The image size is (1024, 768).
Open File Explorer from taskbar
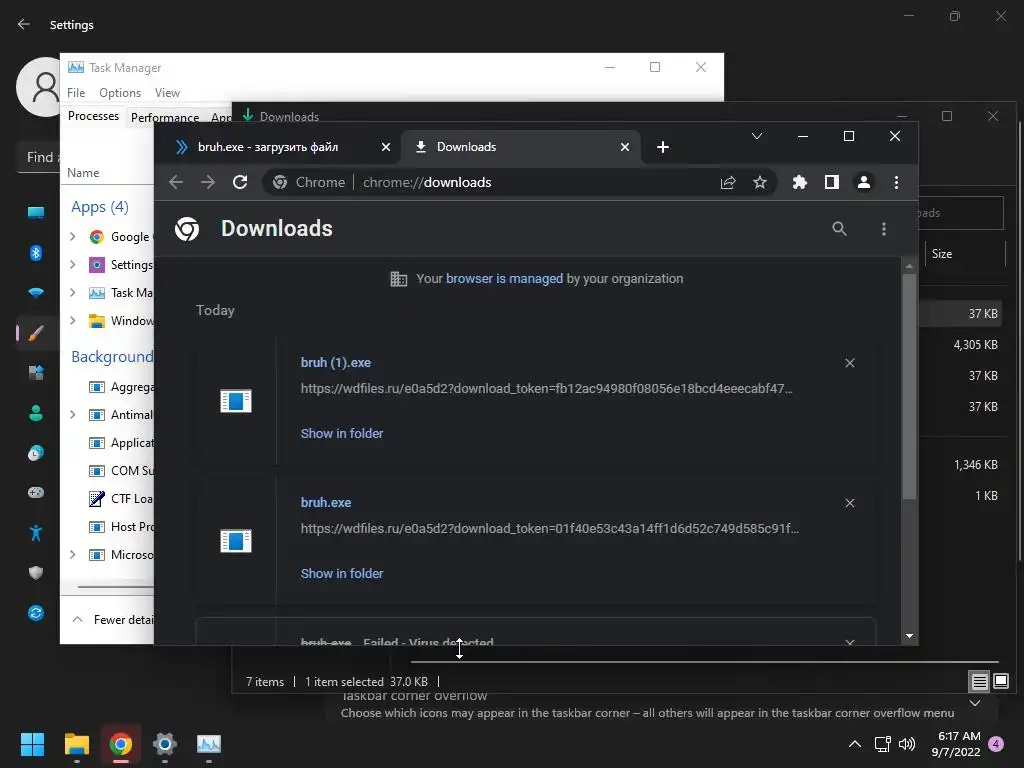tap(76, 744)
